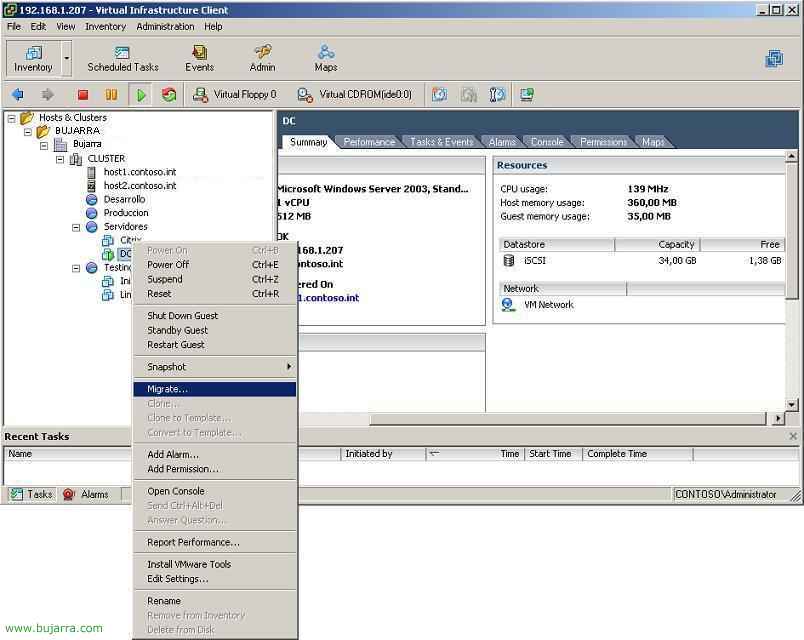Collapse the Hosts & Clusters tree node
The width and height of the screenshot is (804, 640).
pos(11,118)
